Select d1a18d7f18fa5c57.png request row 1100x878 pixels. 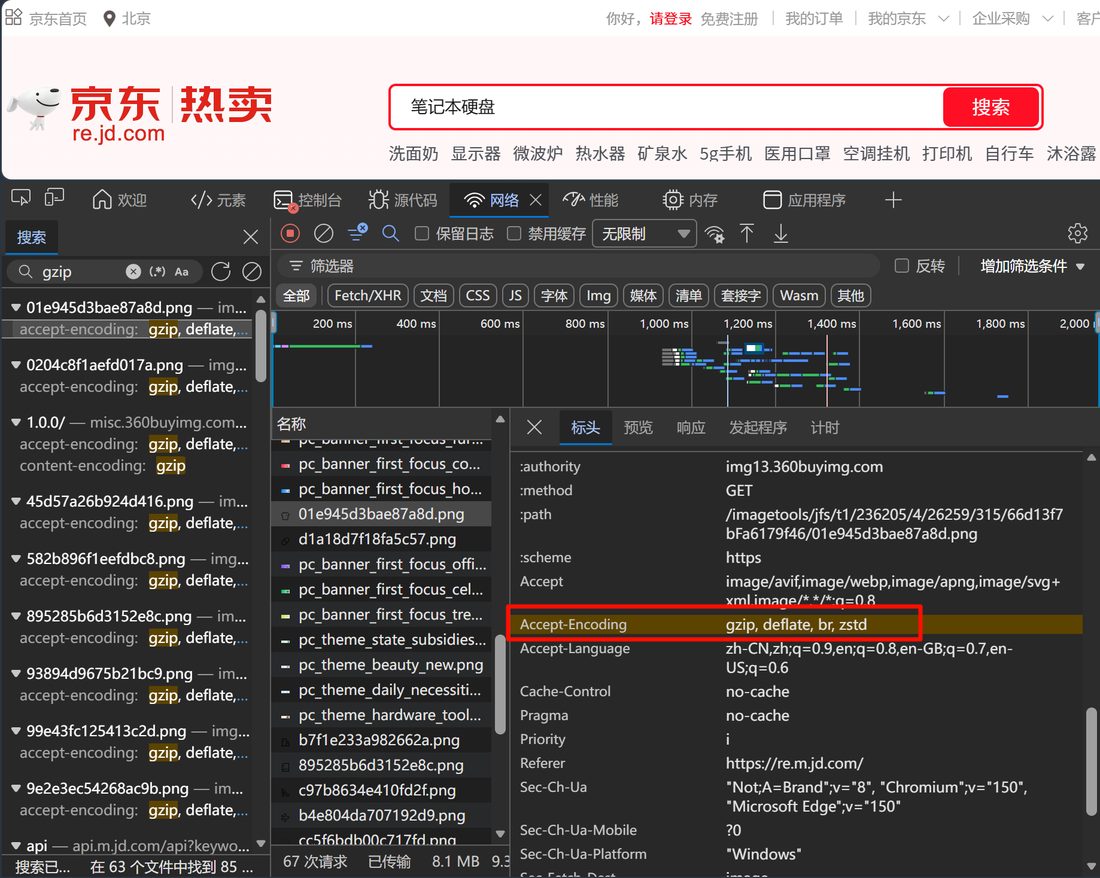click(382, 539)
